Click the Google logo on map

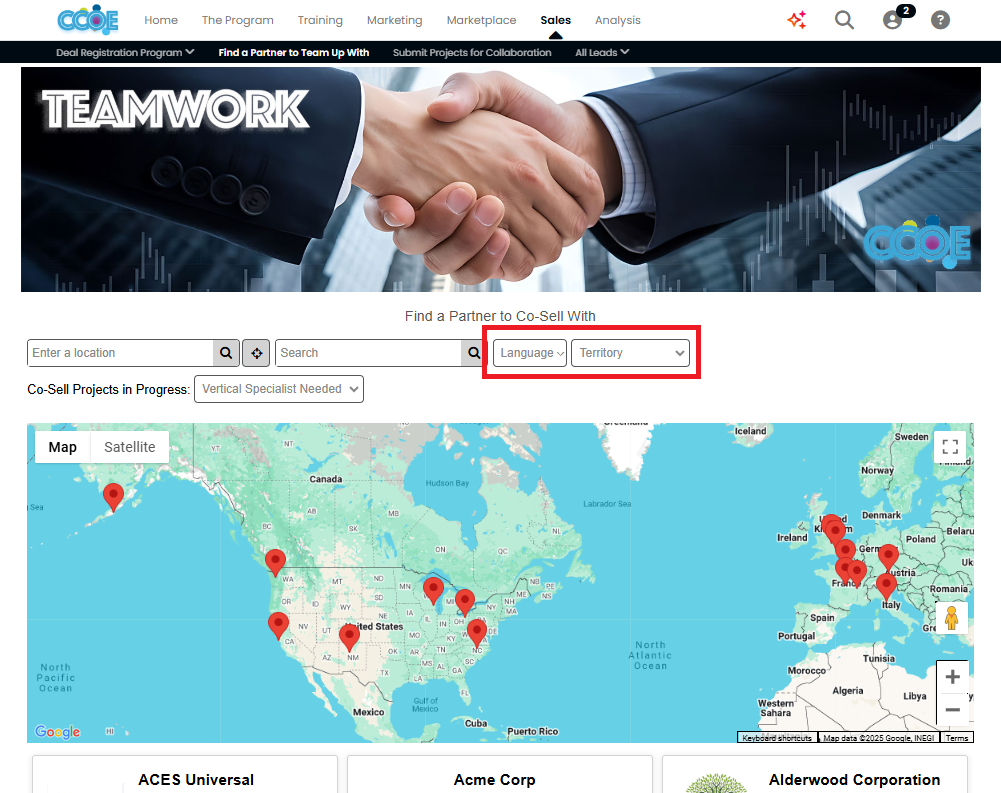click(x=57, y=732)
